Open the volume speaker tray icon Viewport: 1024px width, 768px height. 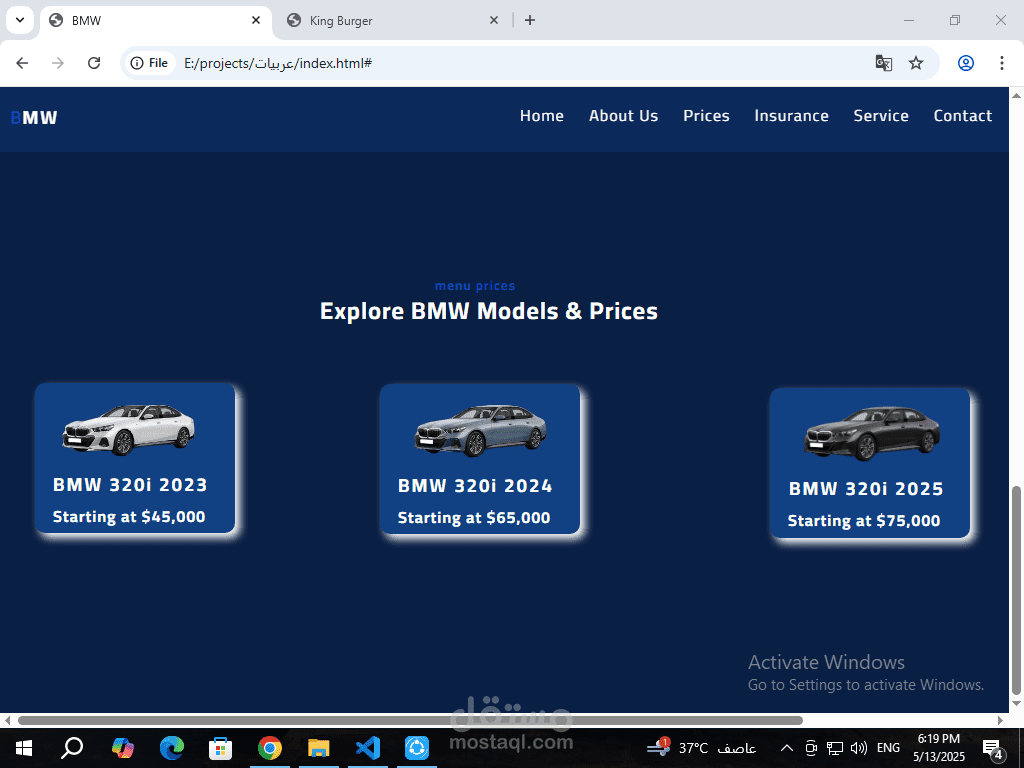859,748
